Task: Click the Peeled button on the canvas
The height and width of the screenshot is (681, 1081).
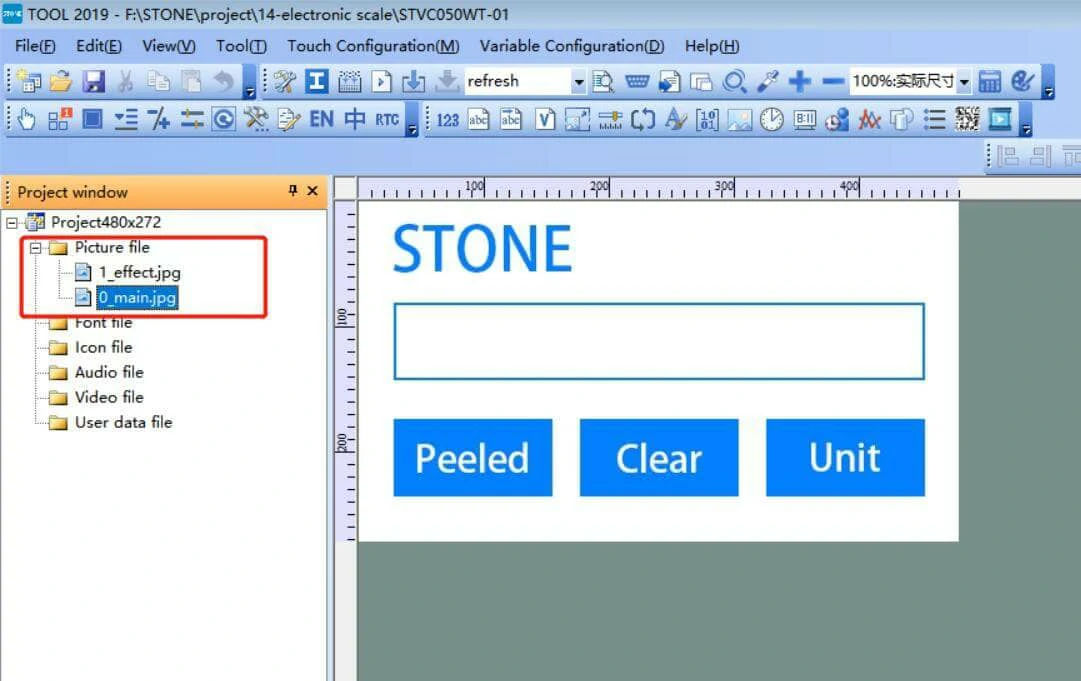Action: tap(472, 458)
